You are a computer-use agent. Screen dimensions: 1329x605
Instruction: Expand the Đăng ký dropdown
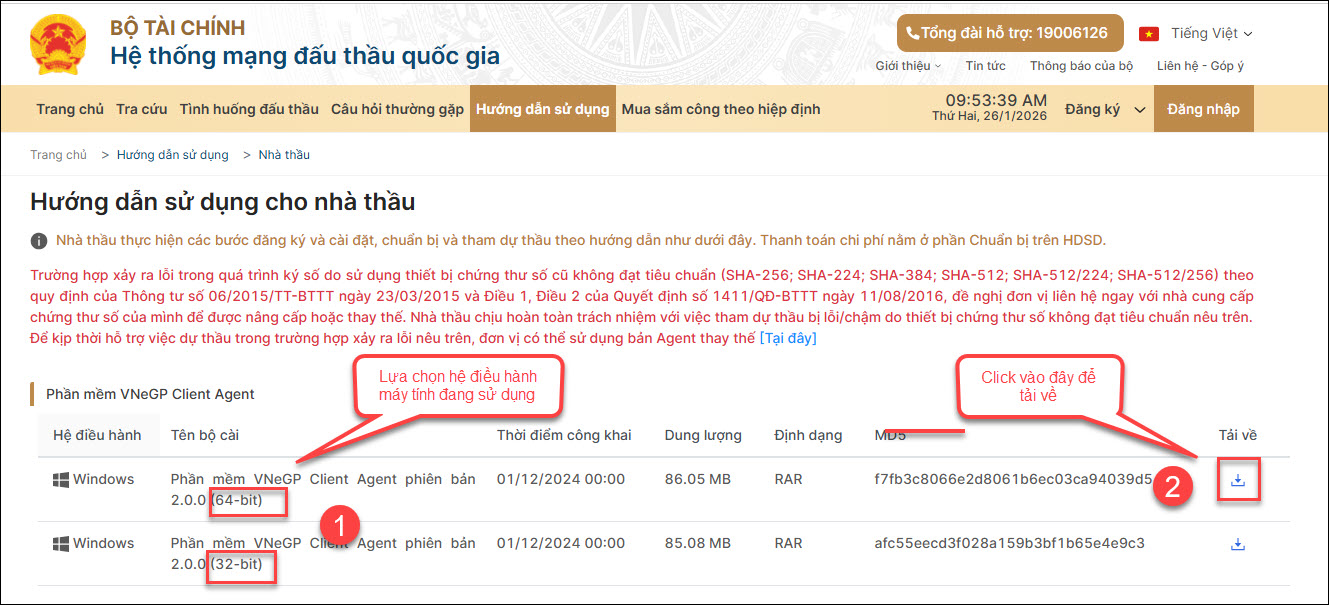pos(1104,110)
